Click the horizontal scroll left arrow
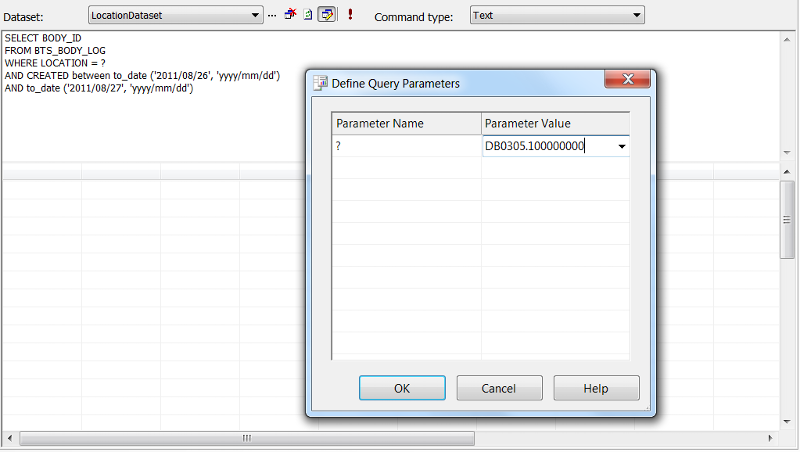Viewport: 800px width, 452px height. 10,438
